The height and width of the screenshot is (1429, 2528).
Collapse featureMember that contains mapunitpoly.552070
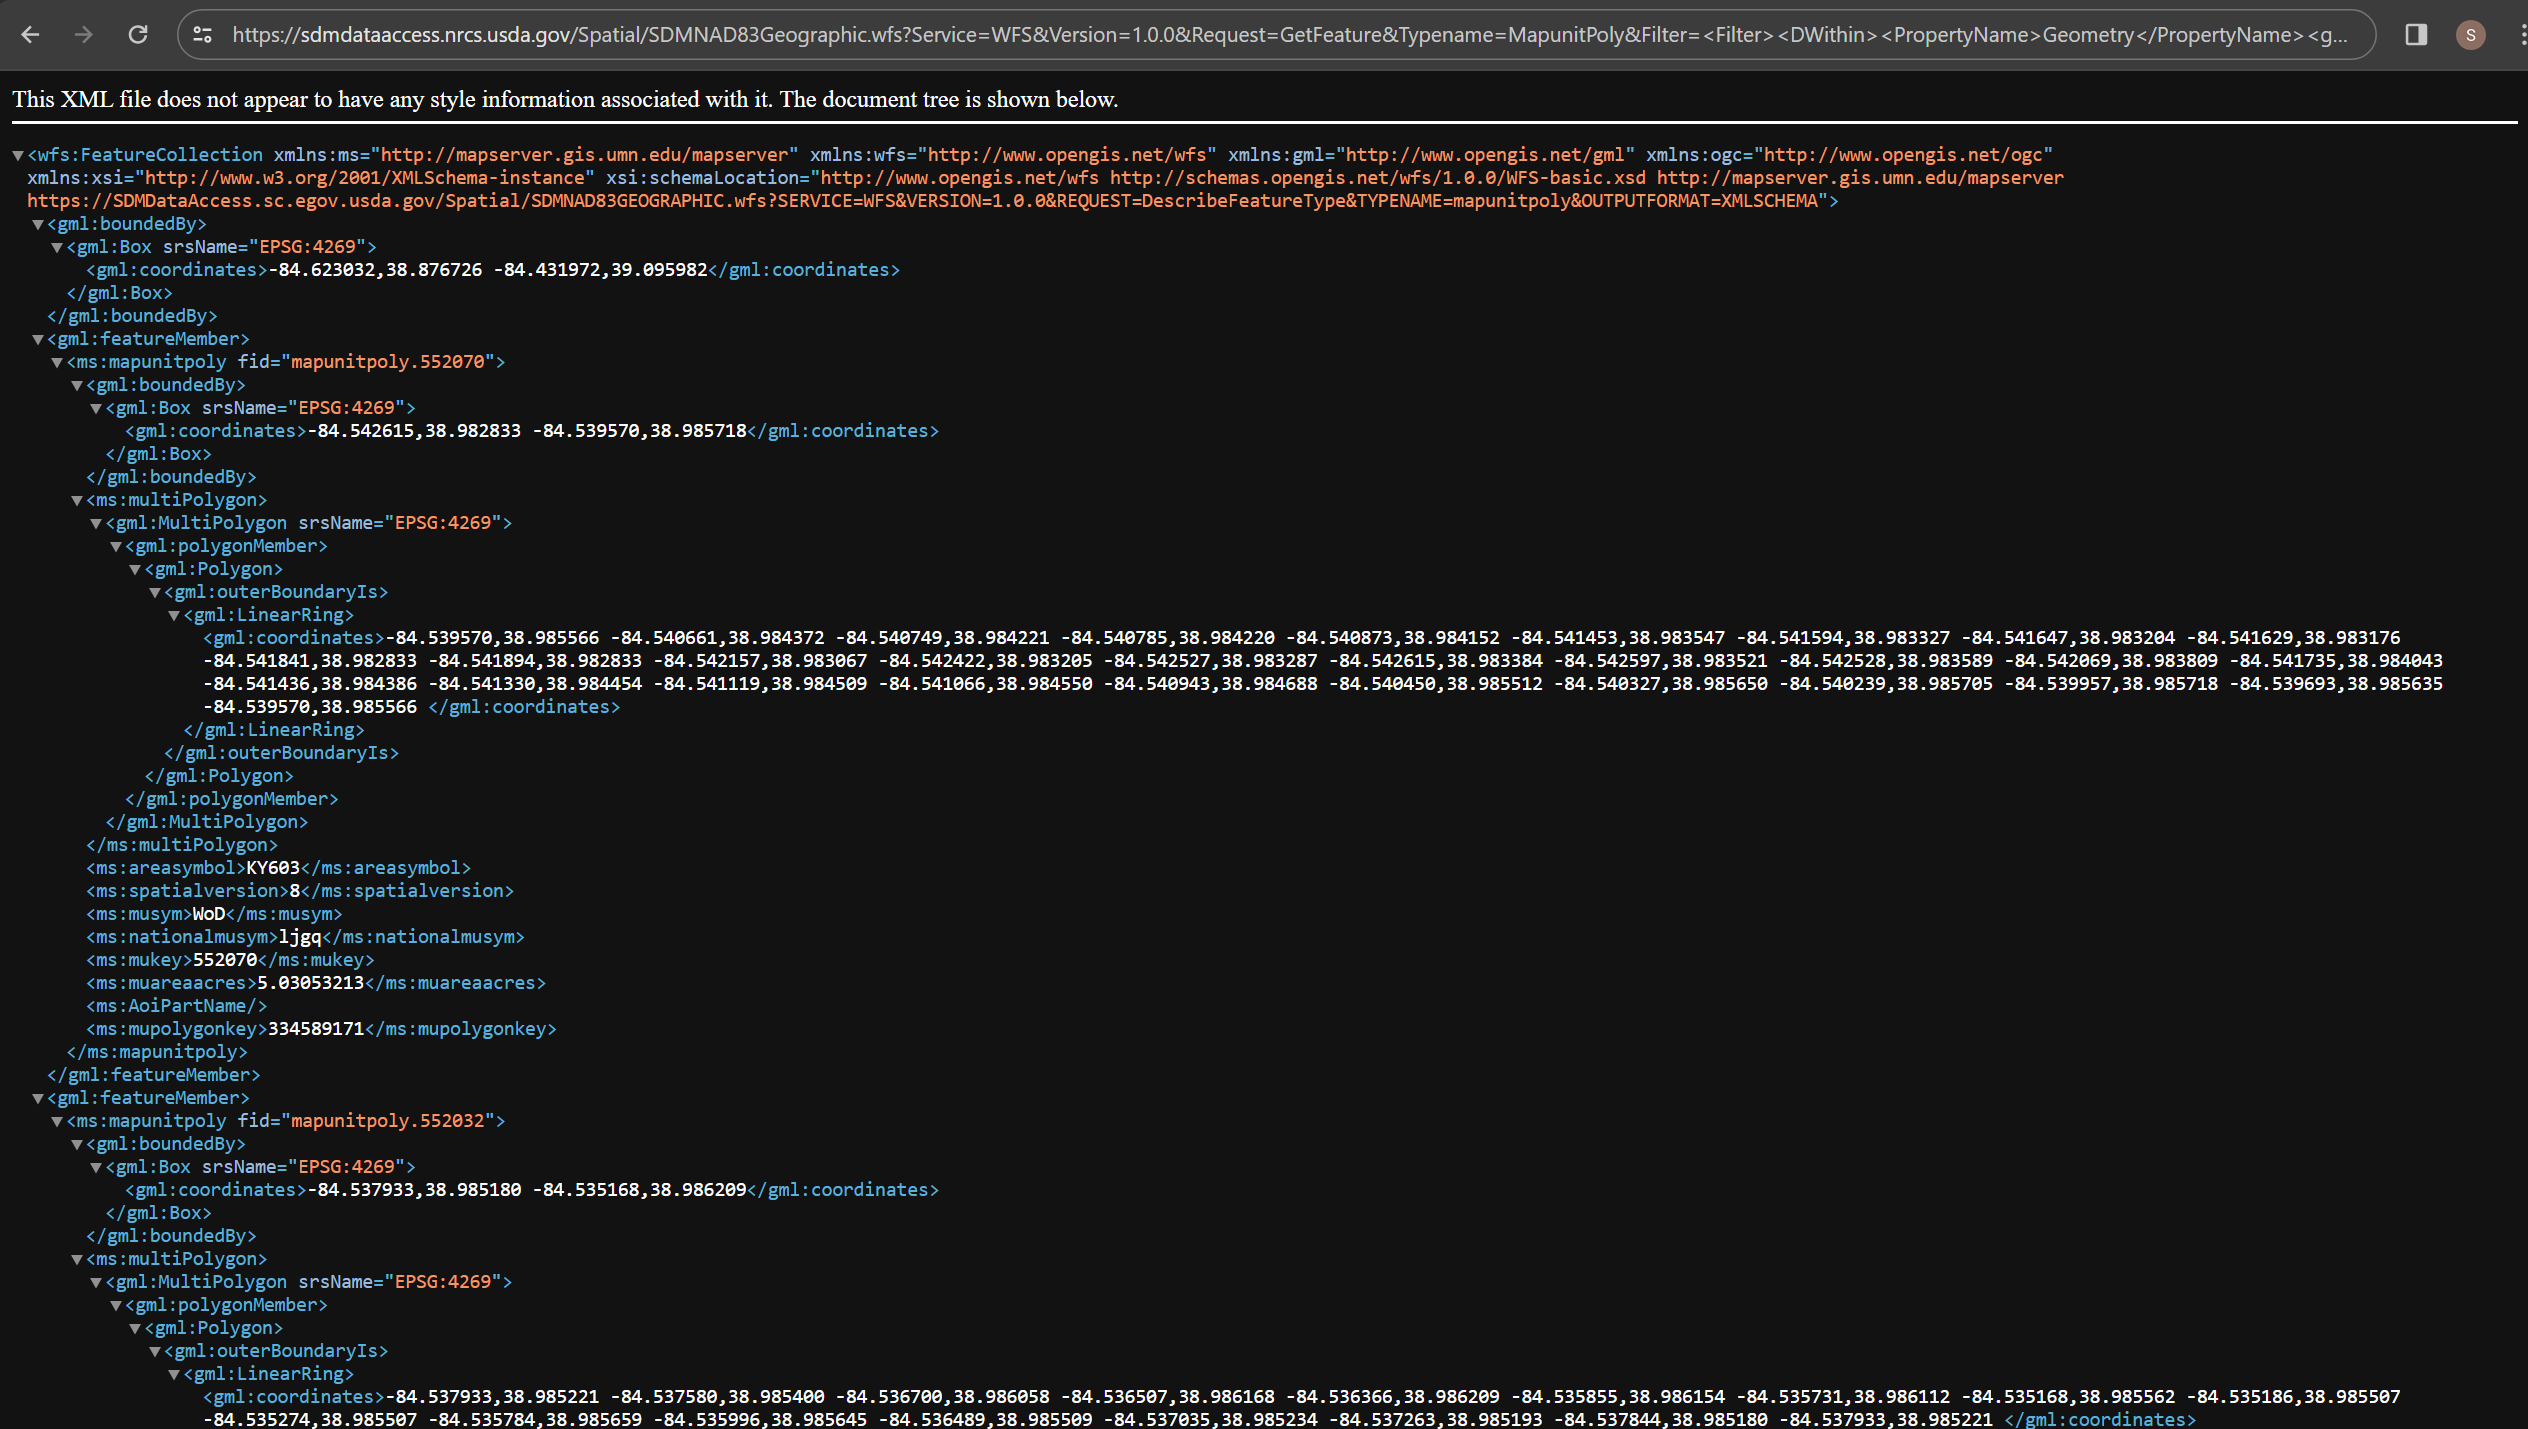click(38, 339)
